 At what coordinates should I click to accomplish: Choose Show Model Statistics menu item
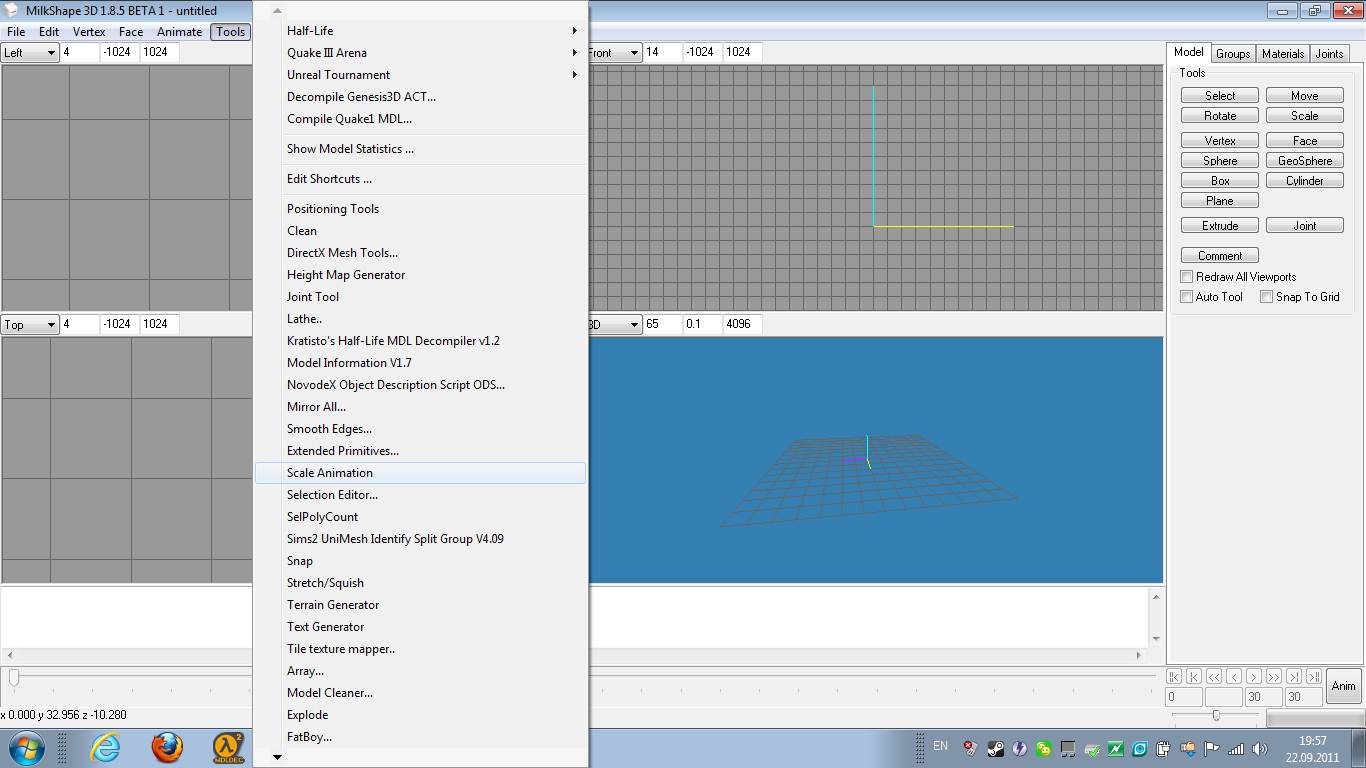pyautogui.click(x=420, y=149)
